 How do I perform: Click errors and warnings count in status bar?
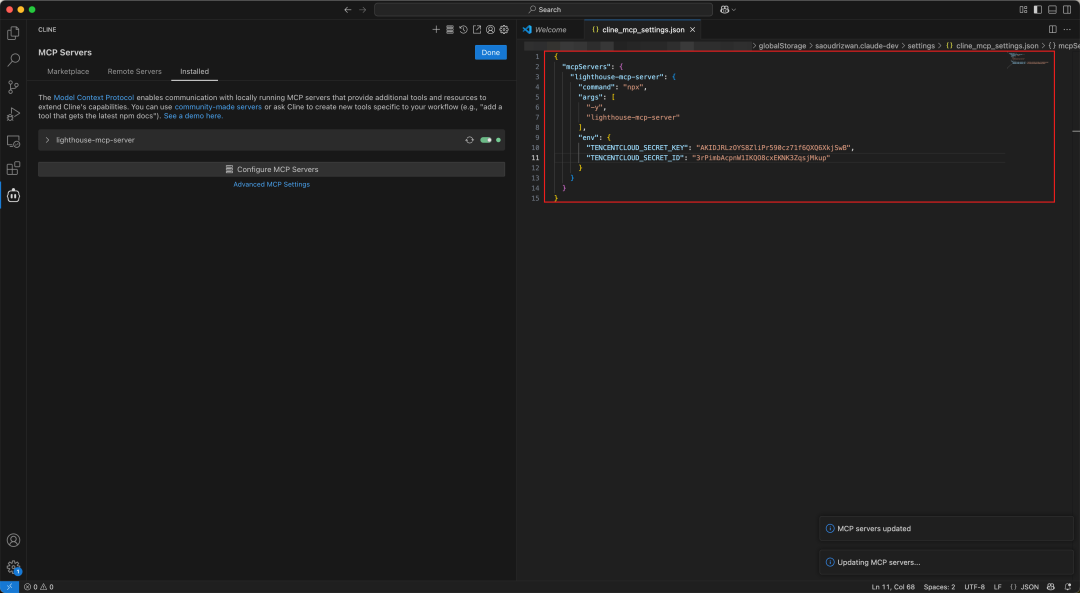(x=39, y=587)
